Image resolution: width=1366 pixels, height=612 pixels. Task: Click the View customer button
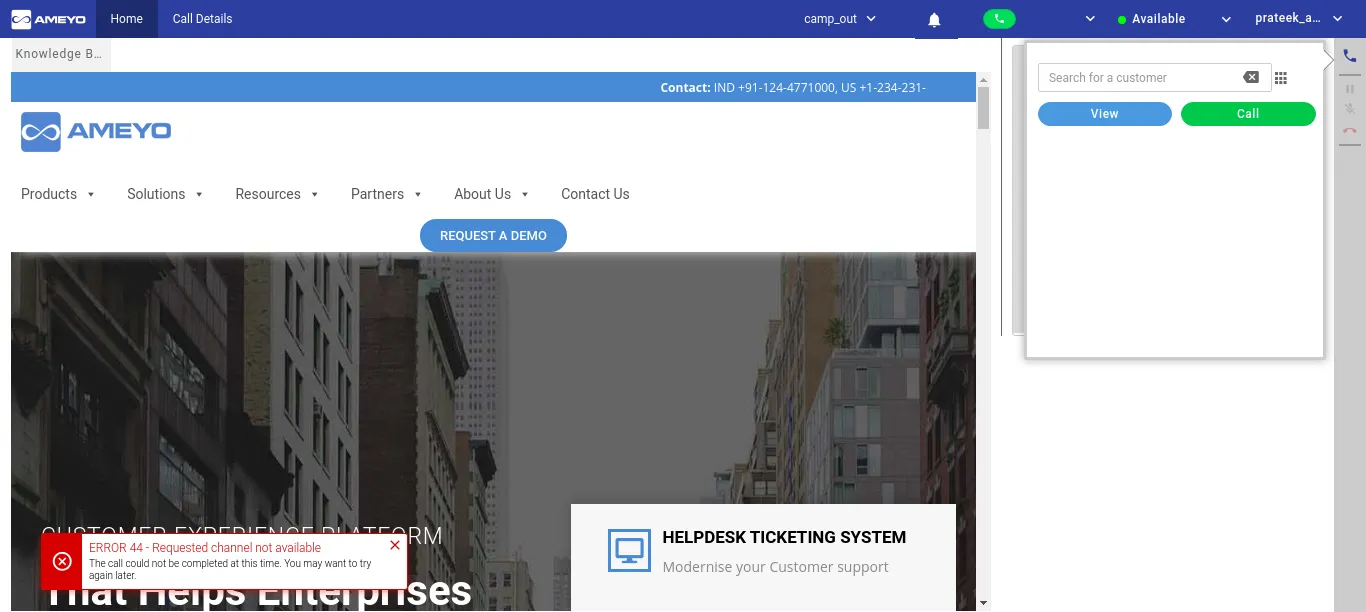[x=1104, y=114]
